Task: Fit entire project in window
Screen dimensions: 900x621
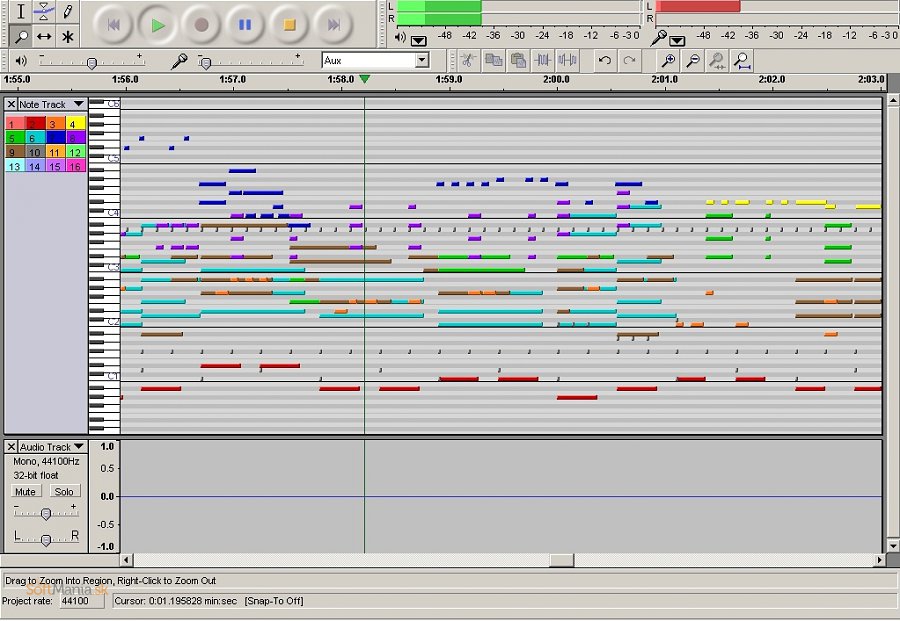Action: [742, 60]
